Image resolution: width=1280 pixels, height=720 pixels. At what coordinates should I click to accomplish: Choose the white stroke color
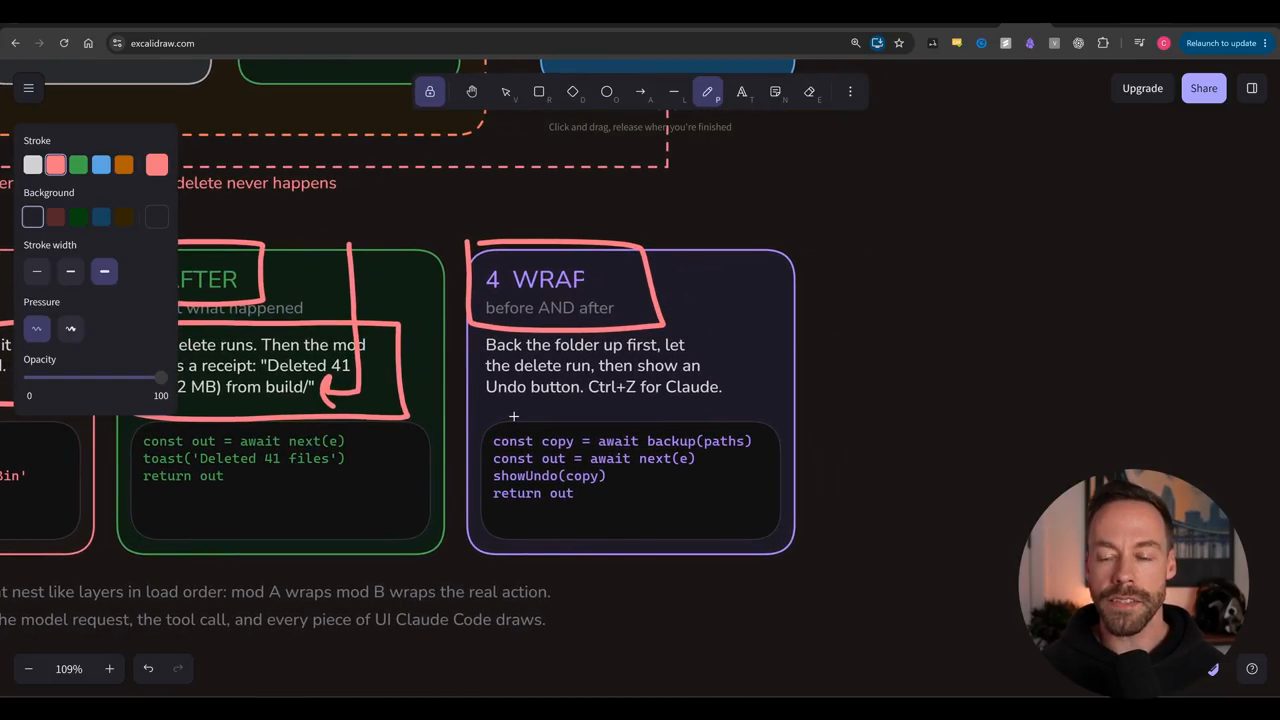pyautogui.click(x=33, y=165)
